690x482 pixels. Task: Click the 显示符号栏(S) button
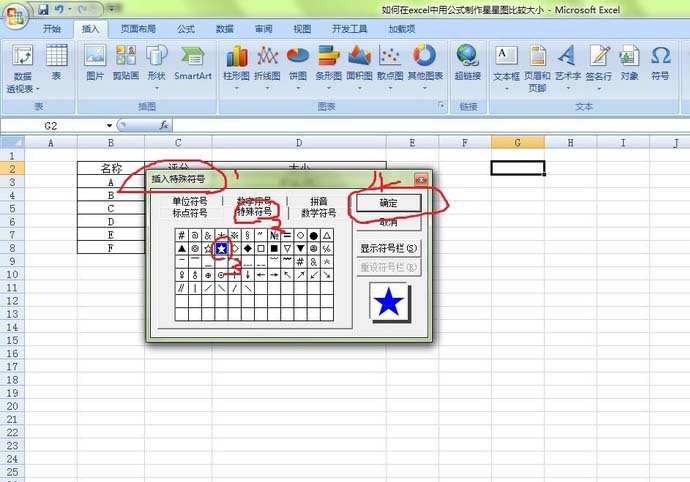coord(389,248)
